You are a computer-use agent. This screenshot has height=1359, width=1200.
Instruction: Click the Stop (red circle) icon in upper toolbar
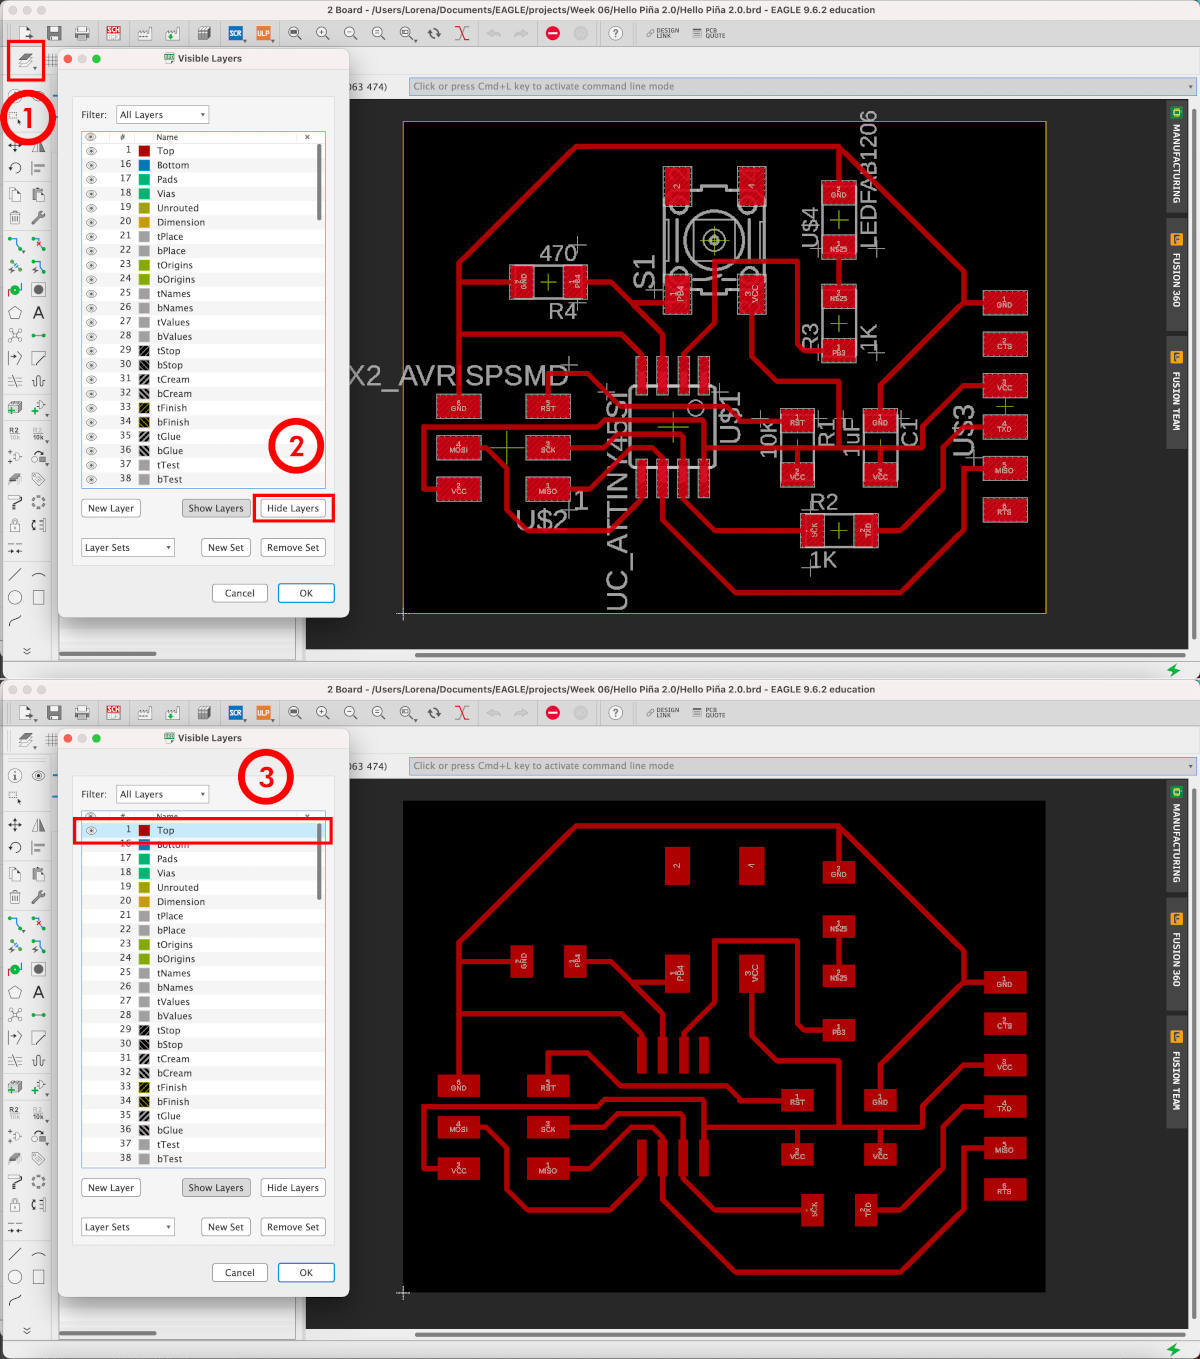[553, 33]
